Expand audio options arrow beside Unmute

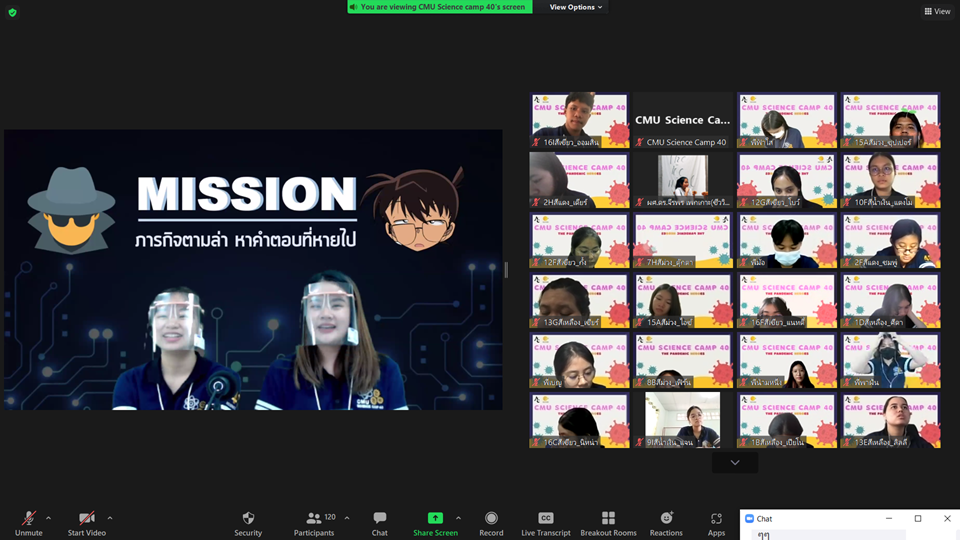[49, 518]
